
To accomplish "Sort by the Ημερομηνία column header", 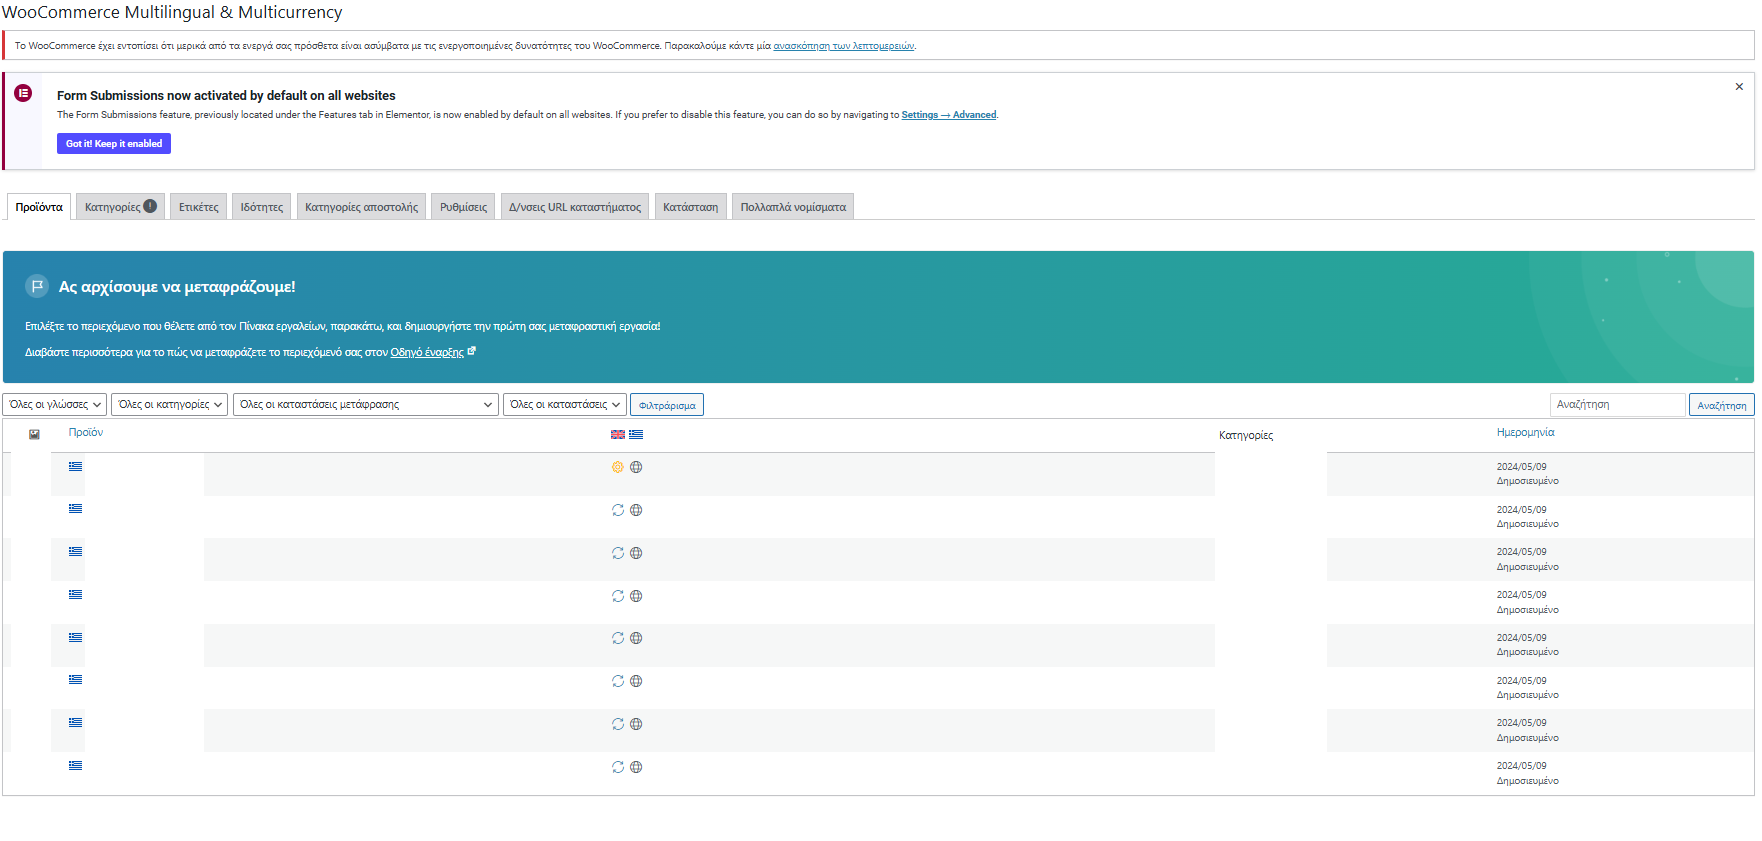I will point(1525,432).
